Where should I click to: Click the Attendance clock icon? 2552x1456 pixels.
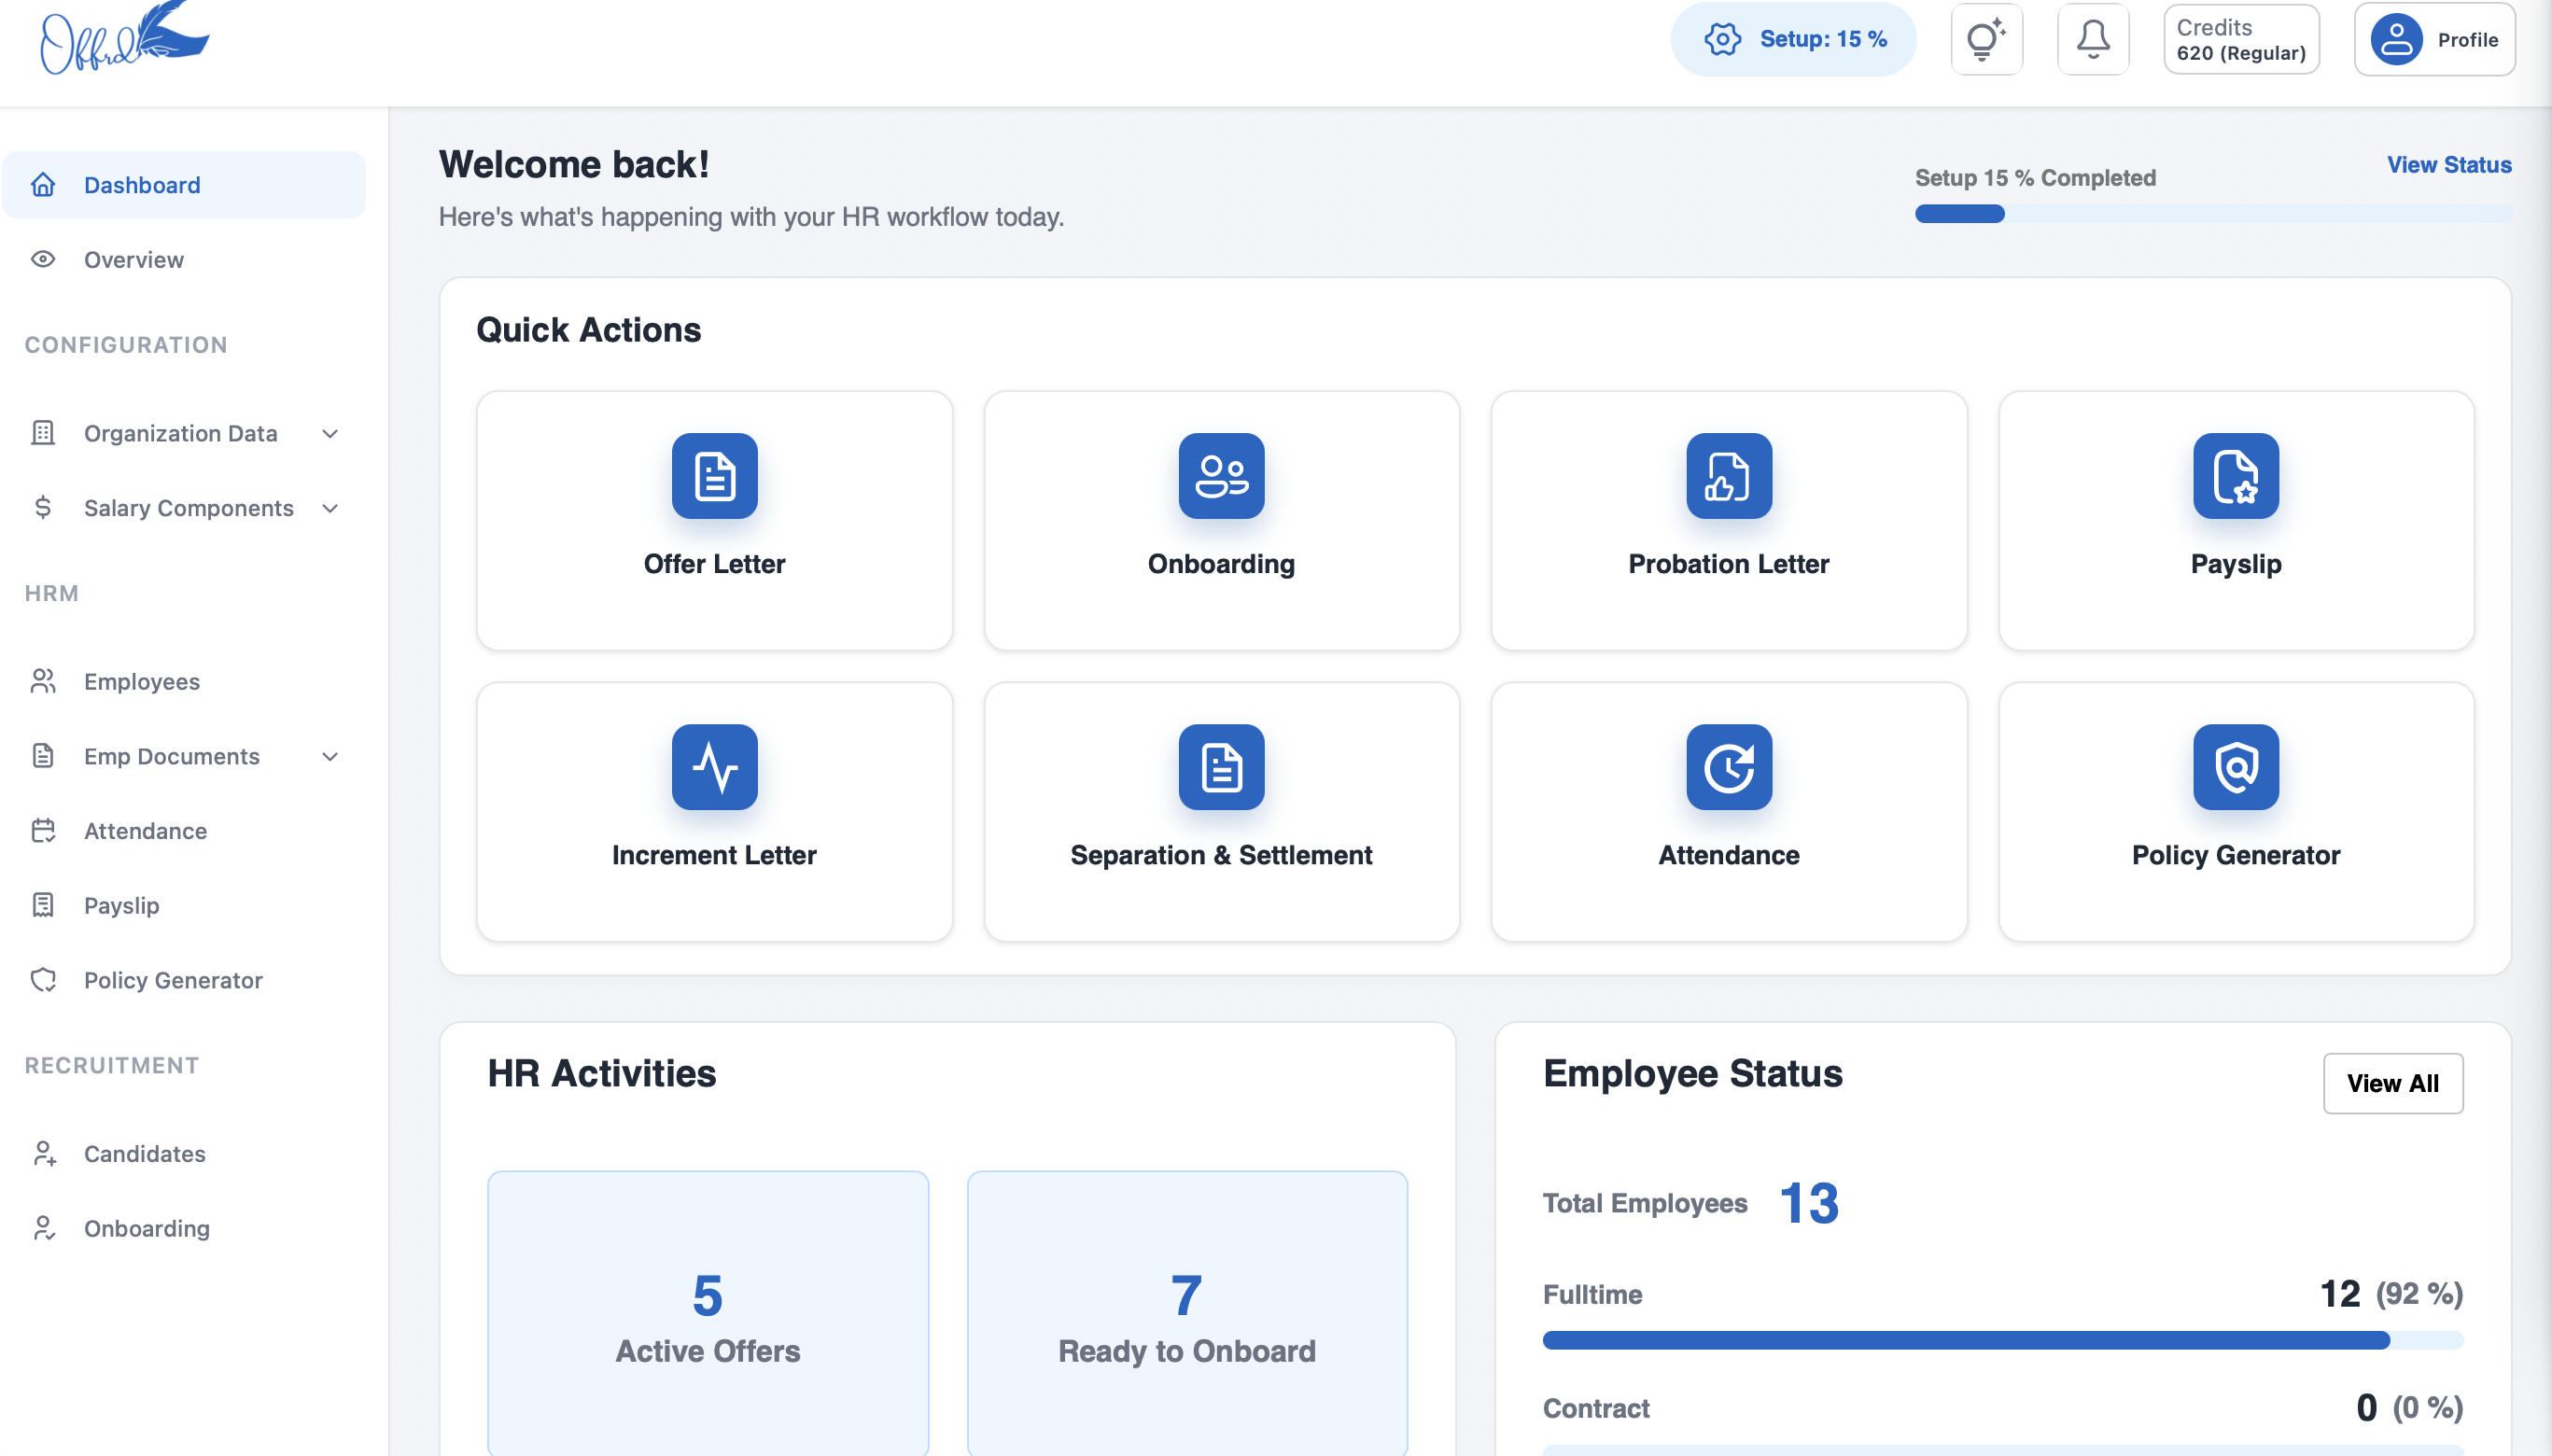click(x=1728, y=767)
